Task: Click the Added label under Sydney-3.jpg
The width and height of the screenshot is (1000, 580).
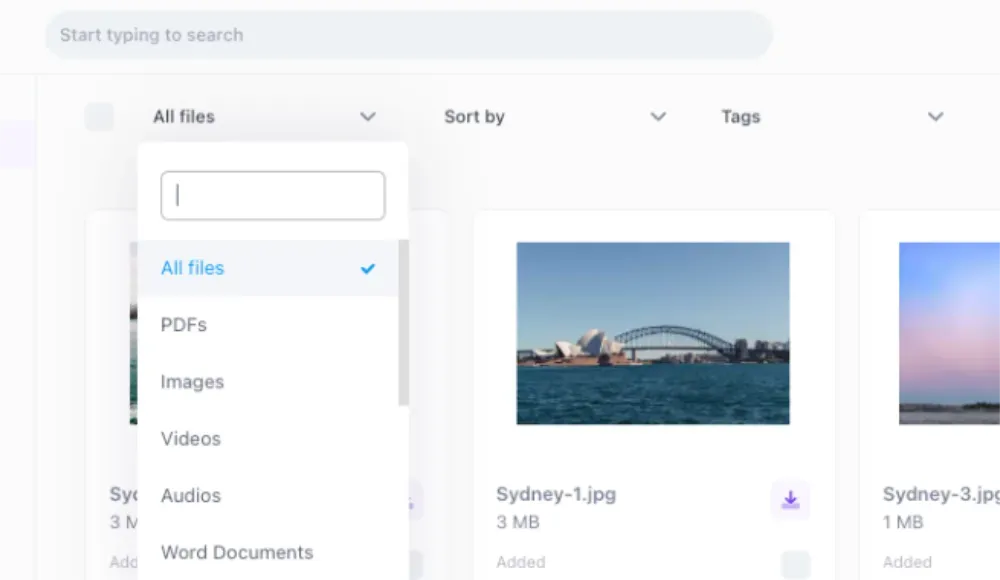Action: 908,562
